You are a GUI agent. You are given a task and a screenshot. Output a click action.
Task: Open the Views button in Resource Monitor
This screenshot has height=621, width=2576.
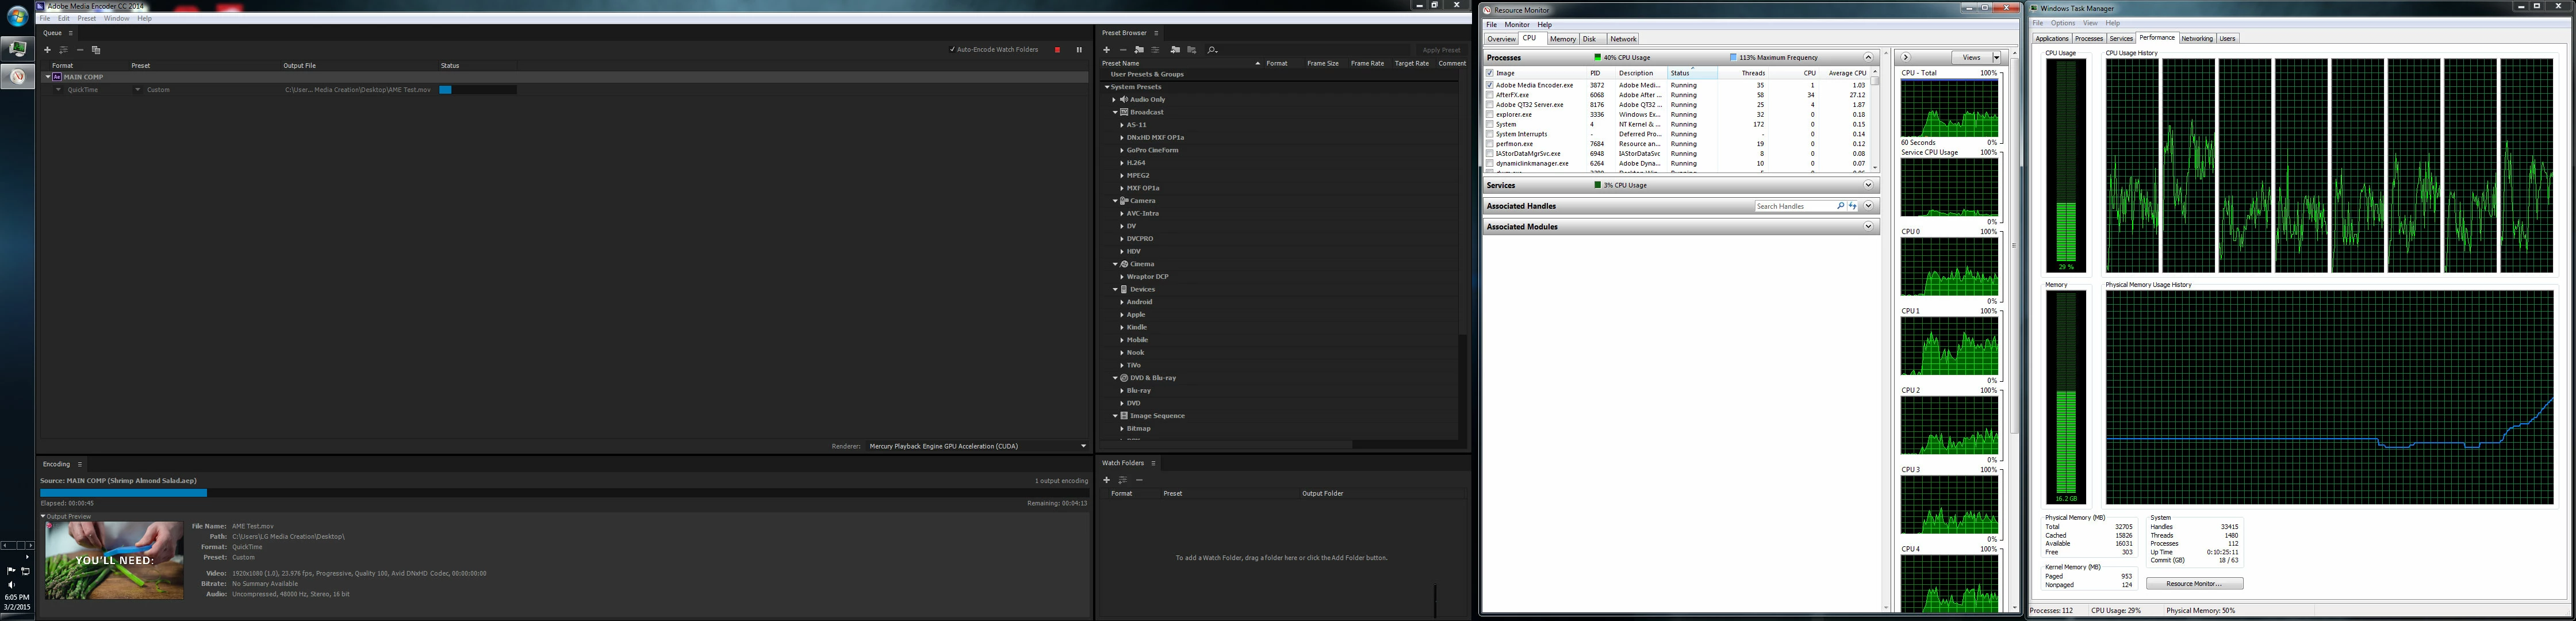(1971, 57)
